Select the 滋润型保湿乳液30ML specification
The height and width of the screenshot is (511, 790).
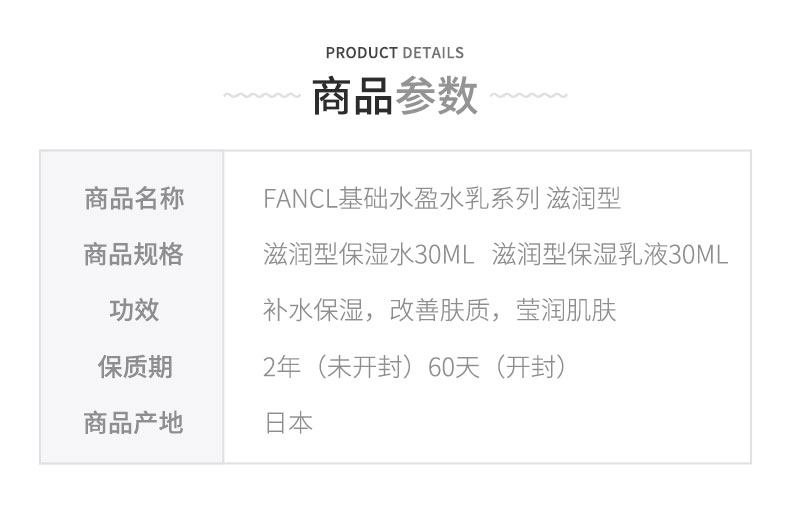point(611,254)
